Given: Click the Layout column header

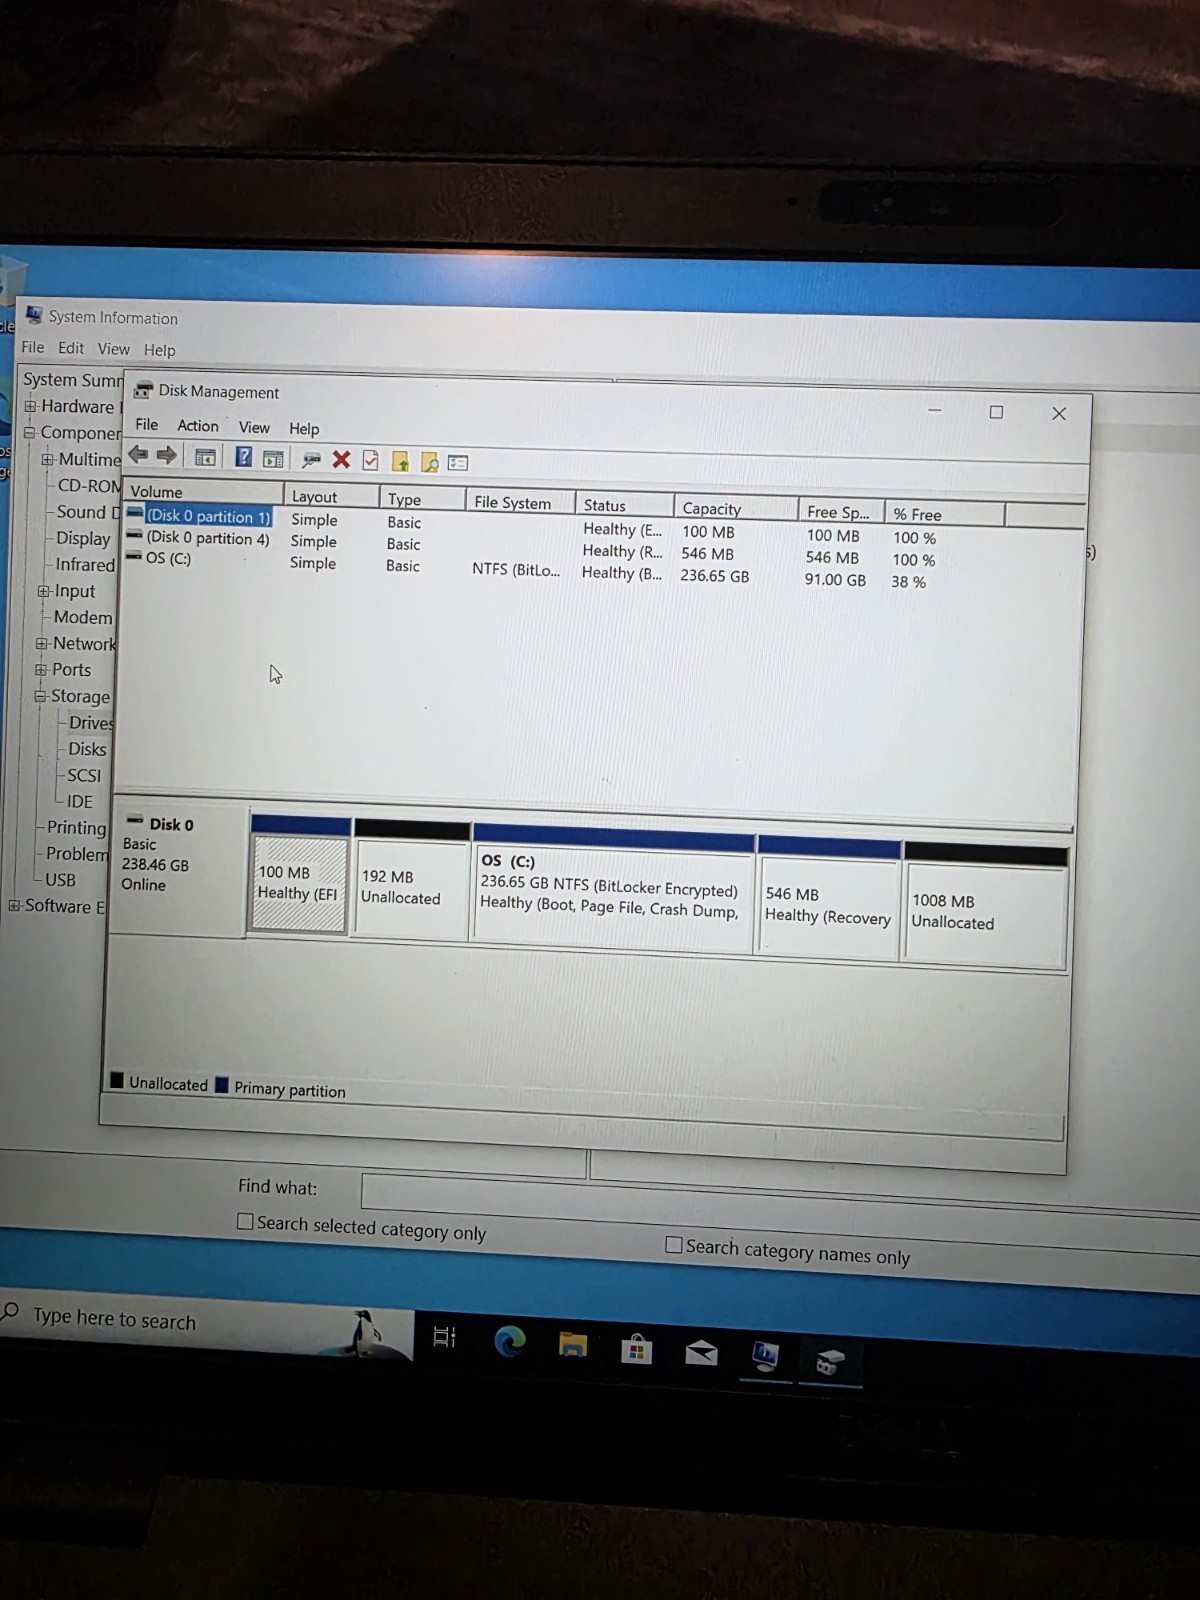Looking at the screenshot, I should [x=332, y=496].
